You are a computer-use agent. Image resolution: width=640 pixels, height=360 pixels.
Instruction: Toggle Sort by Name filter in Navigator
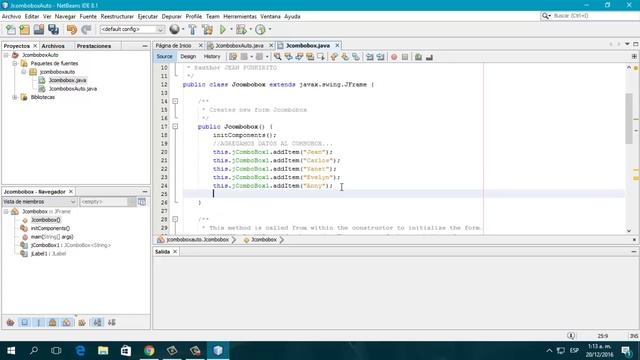click(x=97, y=322)
